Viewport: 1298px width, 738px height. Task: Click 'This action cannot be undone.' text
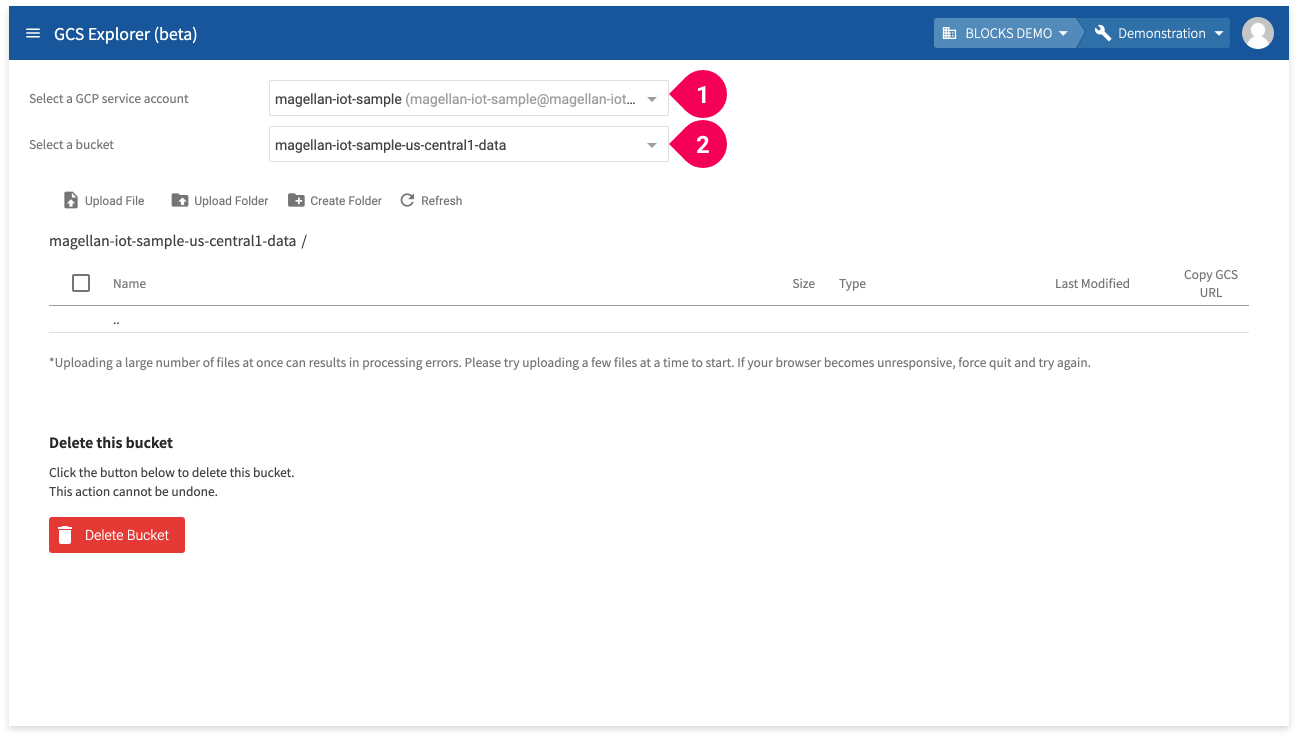click(133, 492)
